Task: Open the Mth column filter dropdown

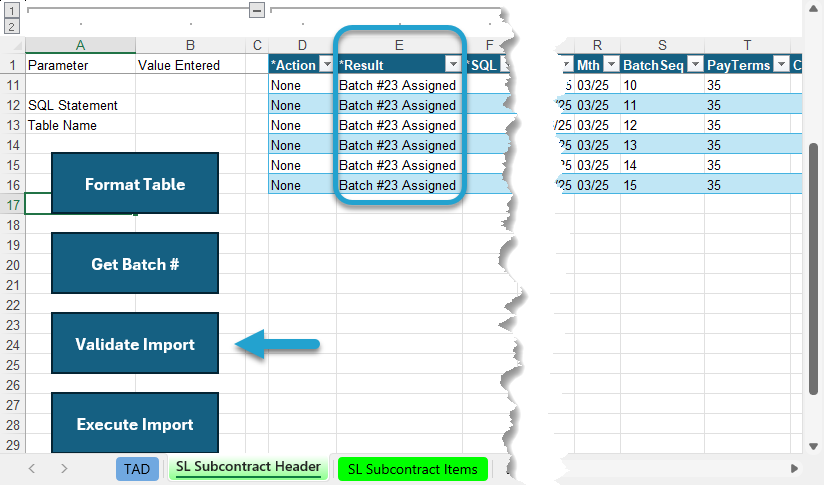Action: [611, 65]
